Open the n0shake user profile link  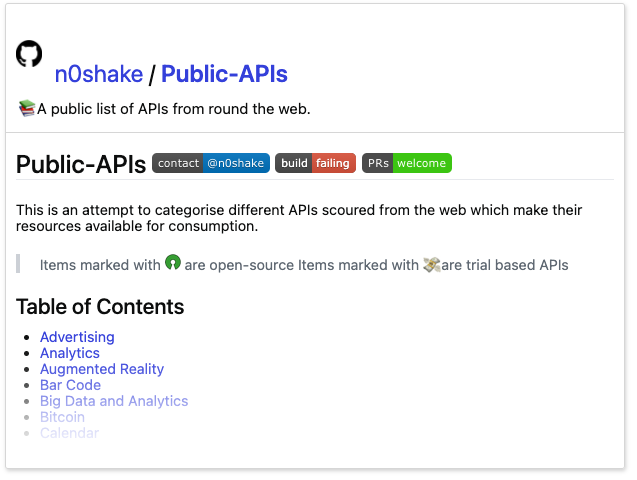(x=99, y=74)
